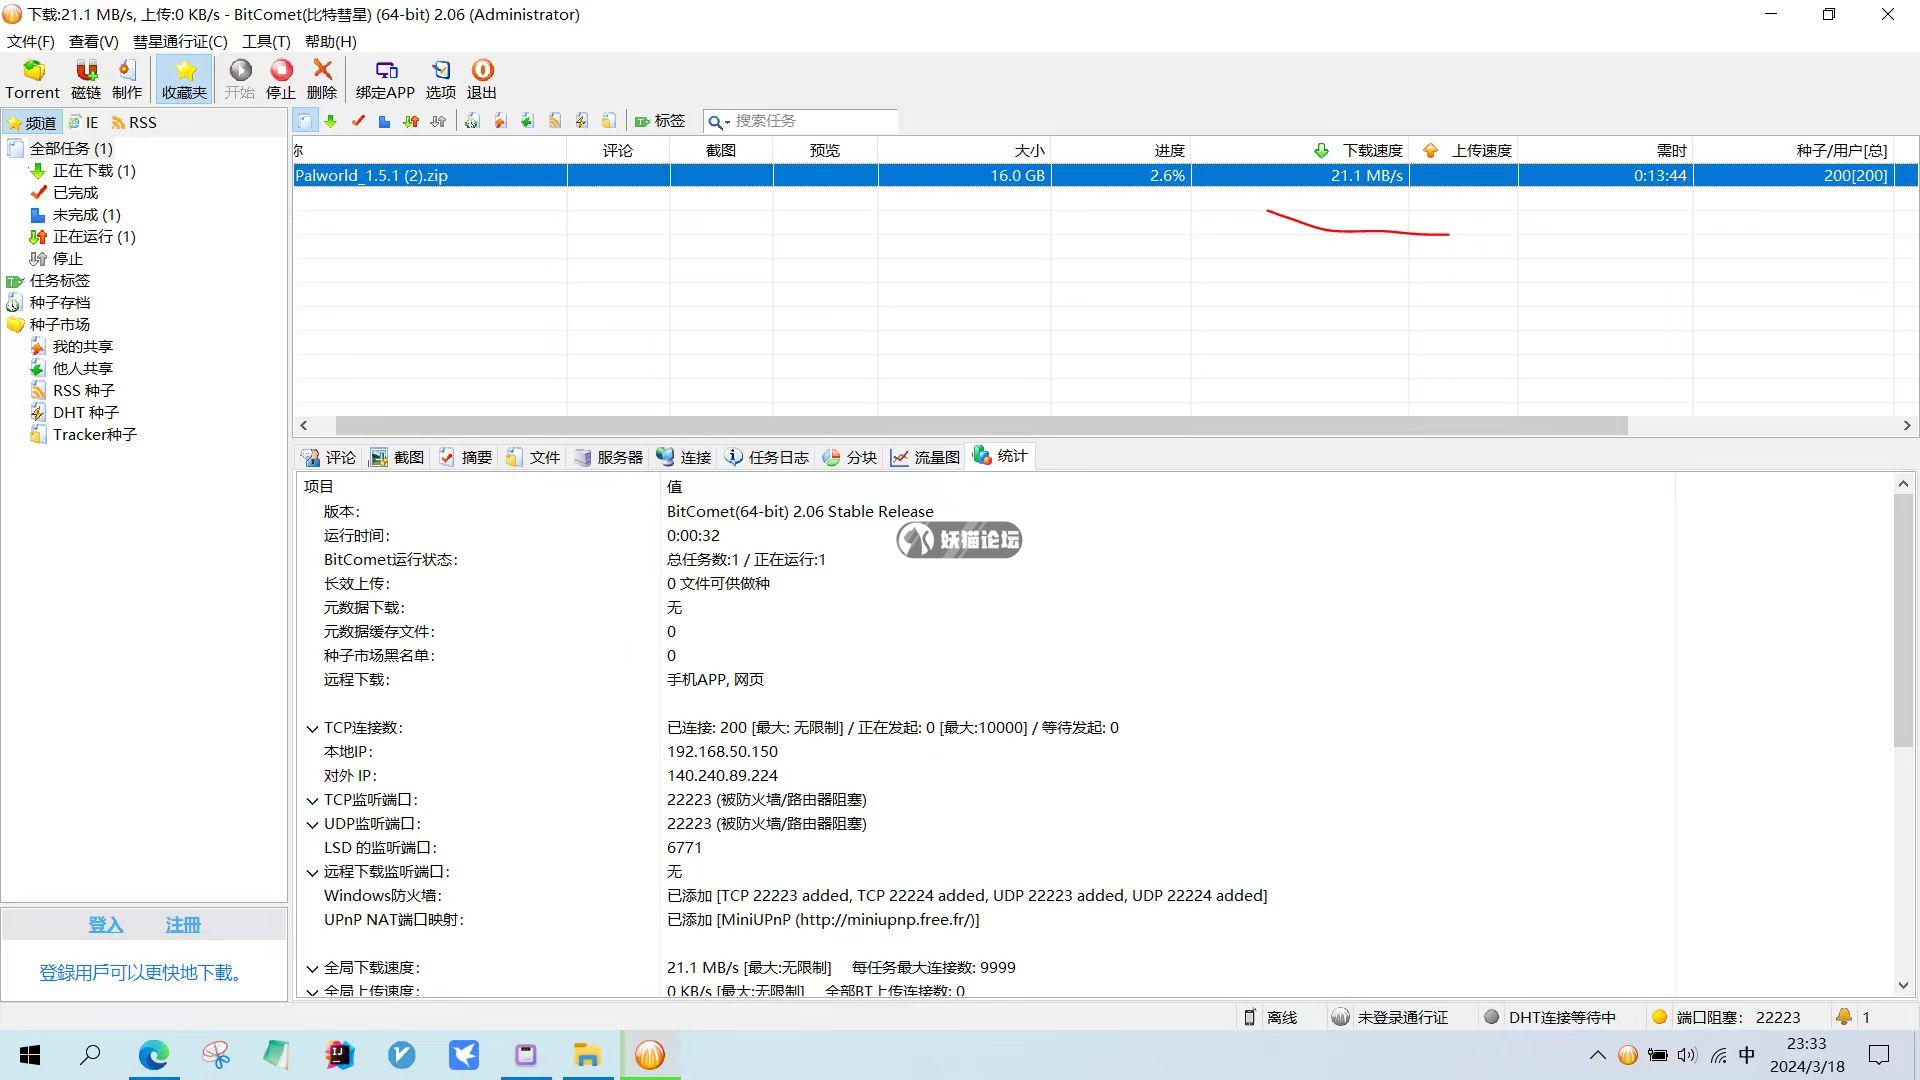
Task: Select 正在下载 (1) tree item
Action: click(x=94, y=171)
